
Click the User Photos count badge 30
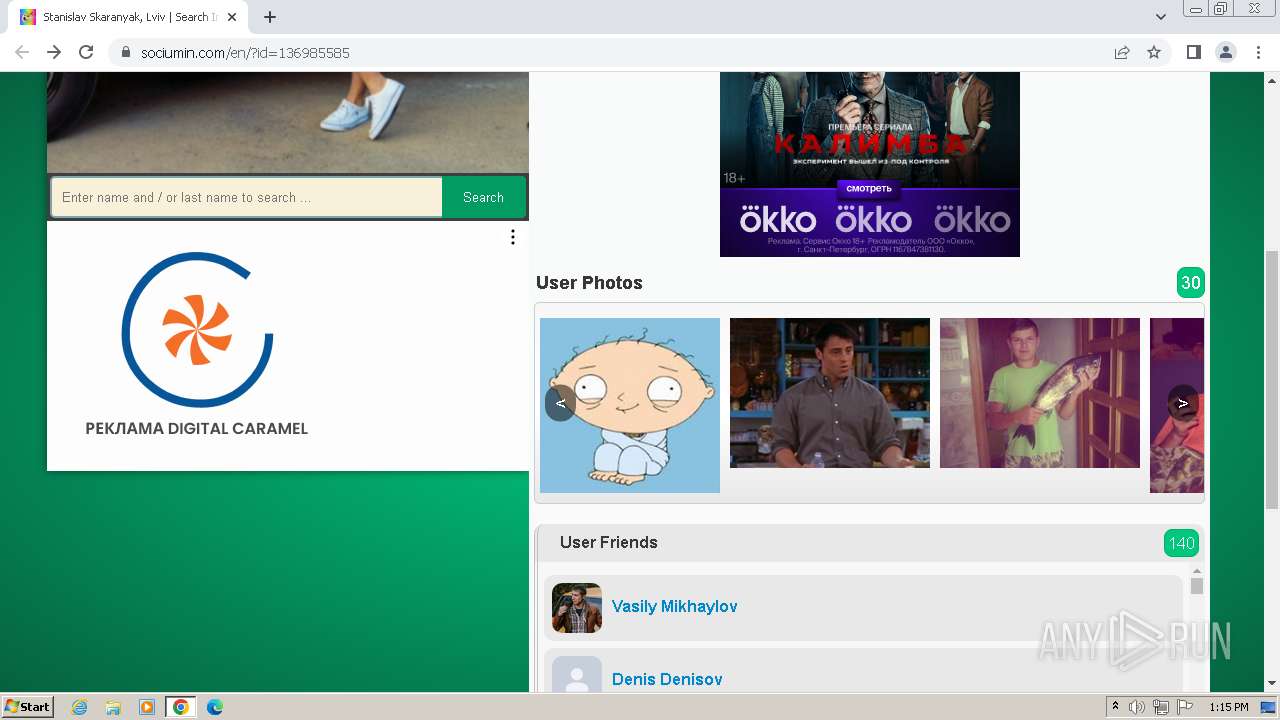tap(1190, 283)
